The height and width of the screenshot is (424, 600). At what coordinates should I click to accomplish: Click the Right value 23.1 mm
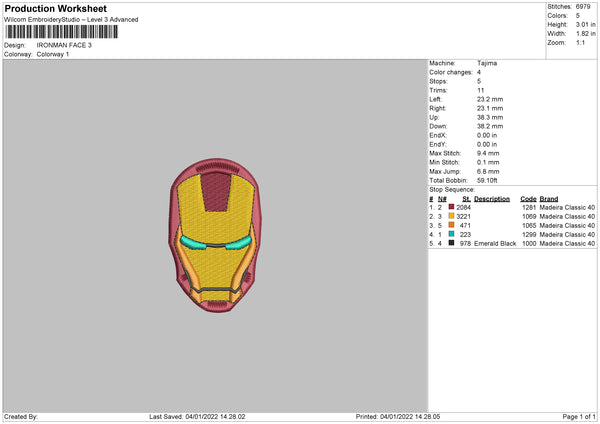click(x=490, y=108)
